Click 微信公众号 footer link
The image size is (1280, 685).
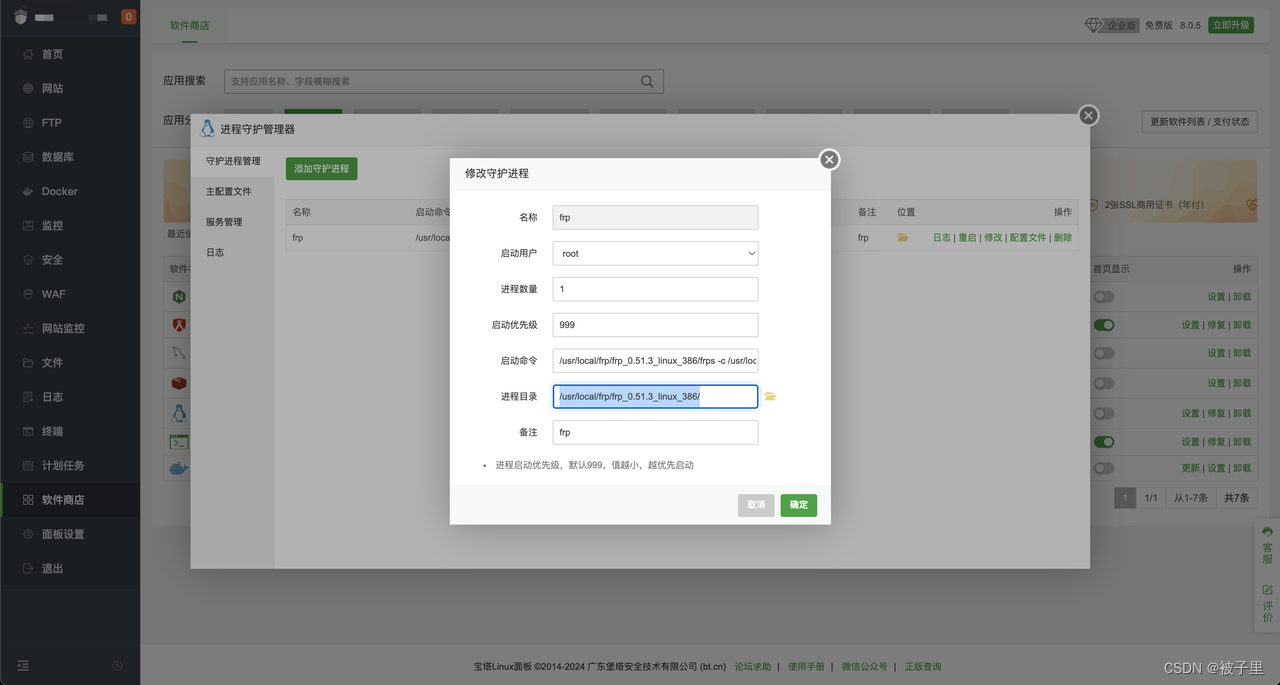pyautogui.click(x=864, y=666)
